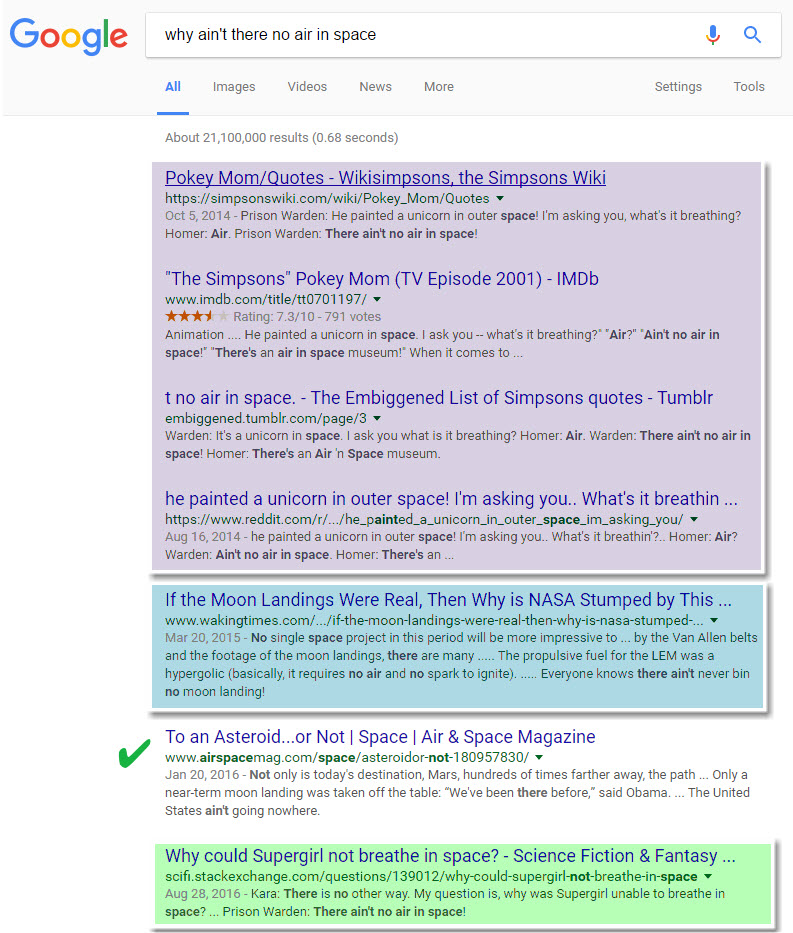Click the scifi.stackexchange.com questions URL text
793x933 pixels.
[431, 876]
